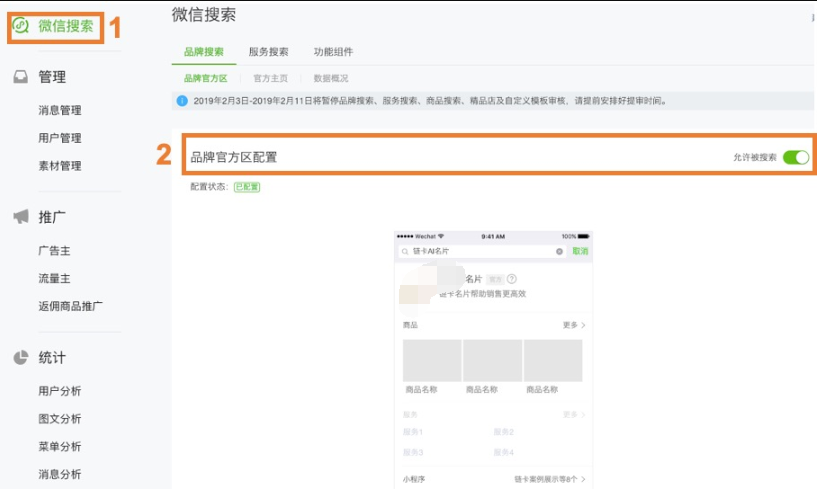Click 服务4 in the preview

503,452
